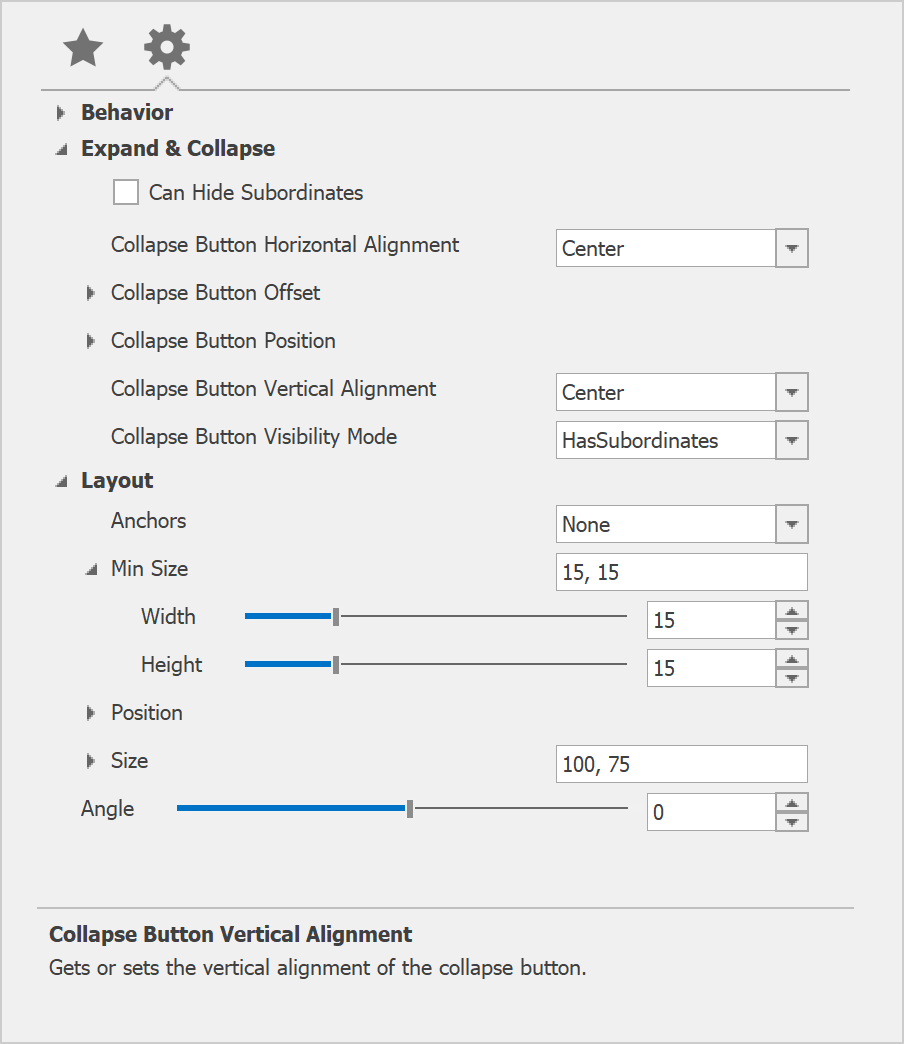Switch to the star favorites tab

point(83,48)
